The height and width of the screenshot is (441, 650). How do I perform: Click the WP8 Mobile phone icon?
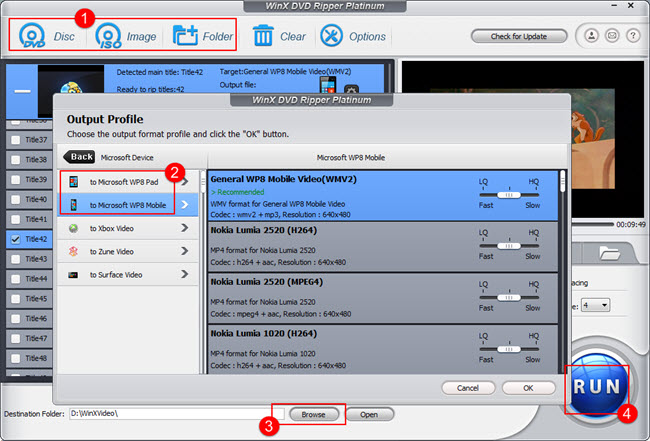coord(73,205)
